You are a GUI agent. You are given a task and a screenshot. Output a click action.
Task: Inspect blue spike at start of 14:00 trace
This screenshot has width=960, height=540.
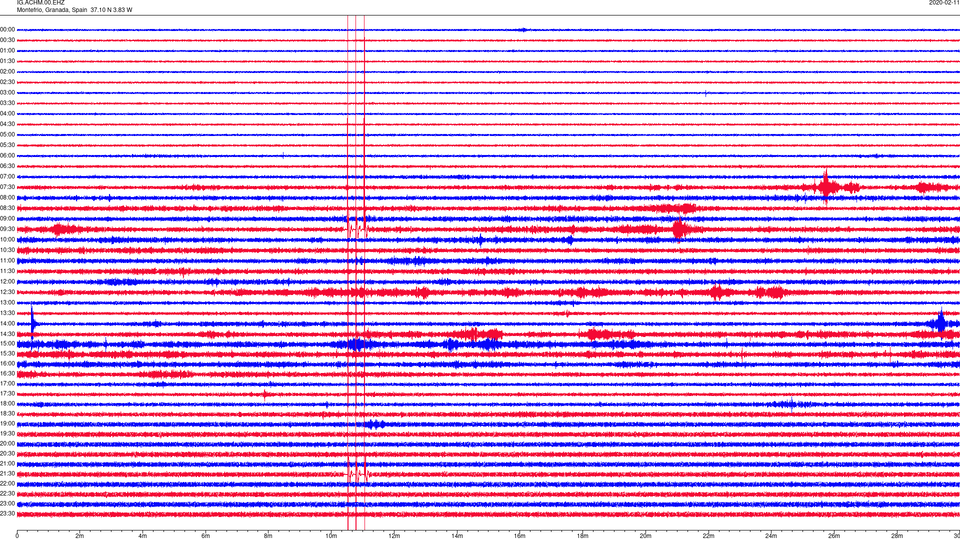(x=33, y=322)
